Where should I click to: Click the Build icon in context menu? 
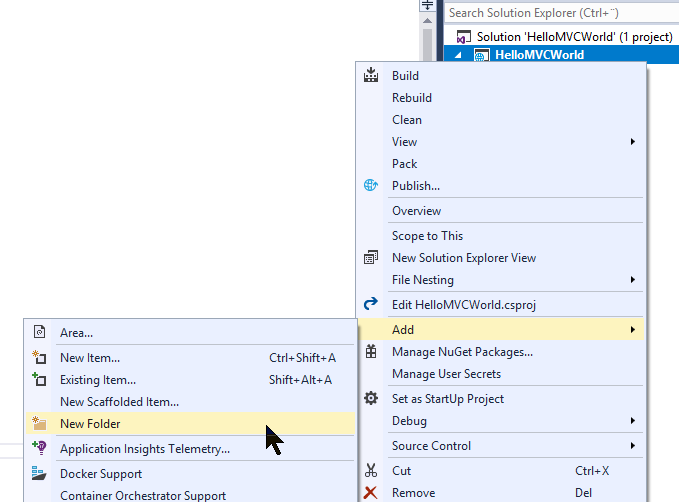371,75
